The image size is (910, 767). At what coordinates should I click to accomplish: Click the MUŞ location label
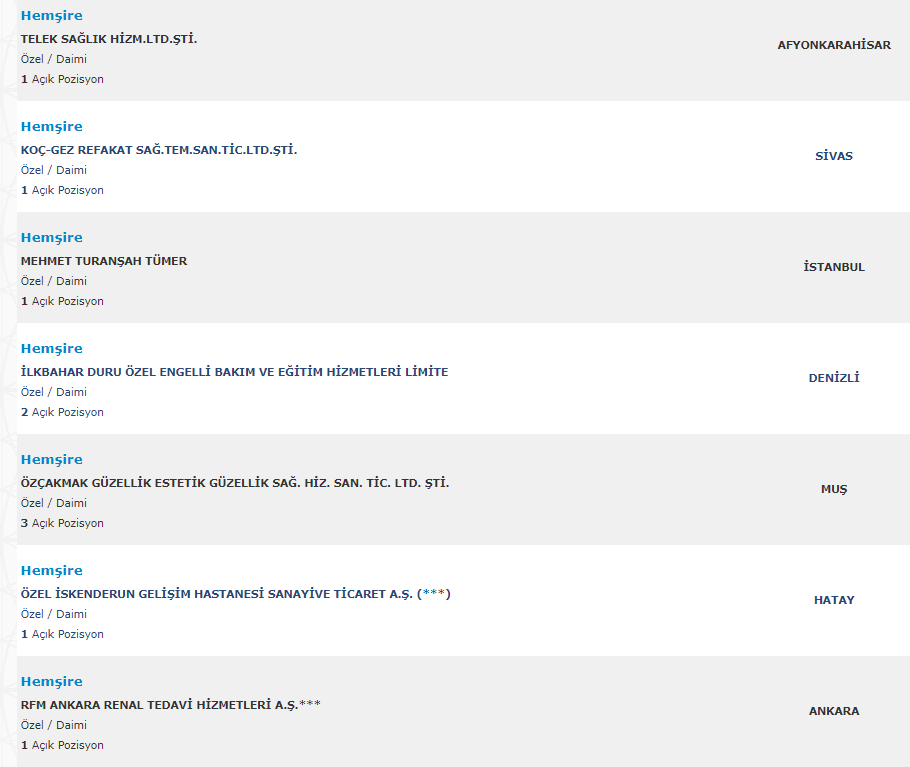[x=834, y=489]
